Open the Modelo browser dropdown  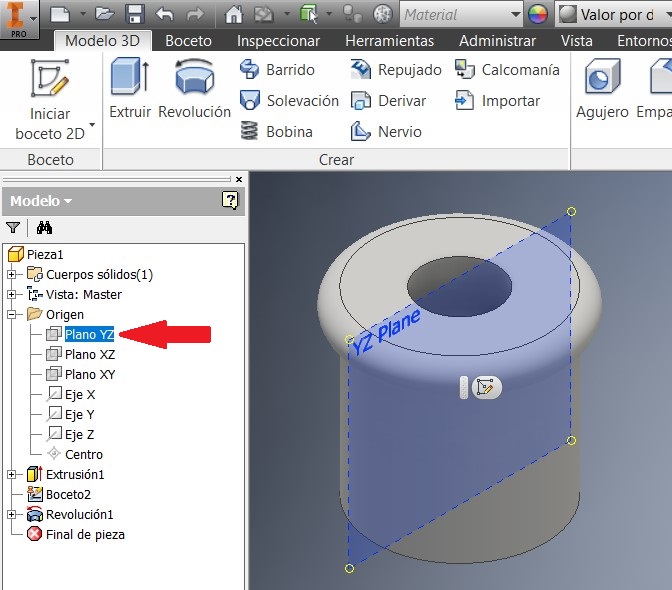[x=41, y=201]
